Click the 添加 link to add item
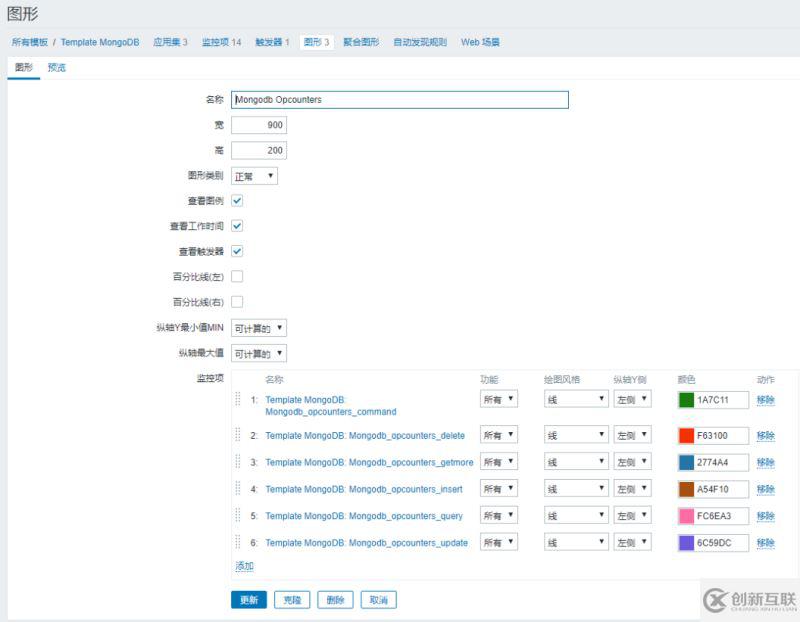Screen dimensions: 800x622 click(x=244, y=565)
